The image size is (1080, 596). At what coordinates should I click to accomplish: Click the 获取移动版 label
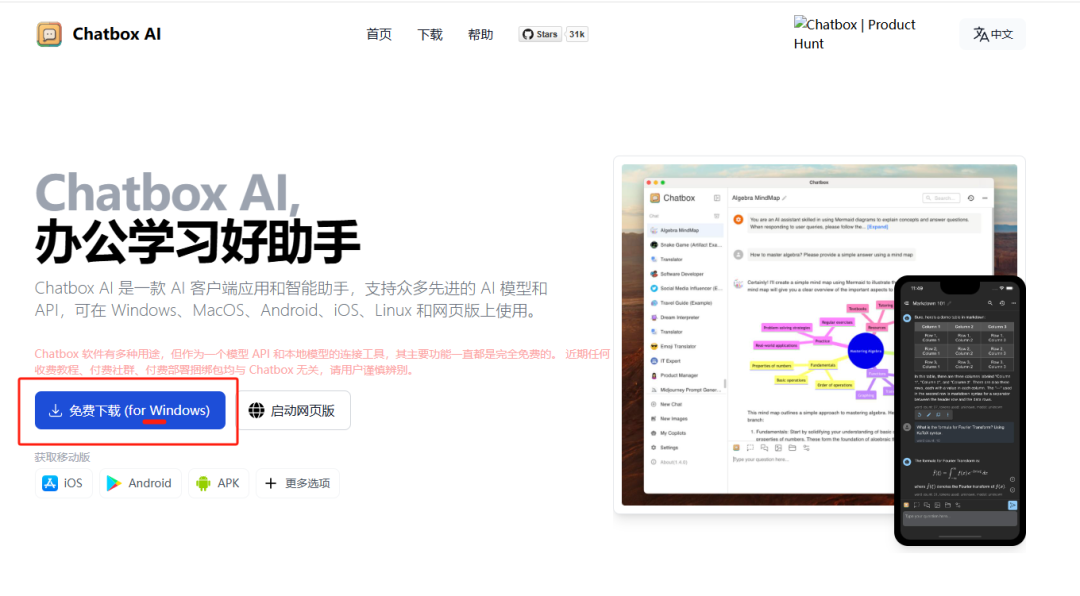coord(63,458)
